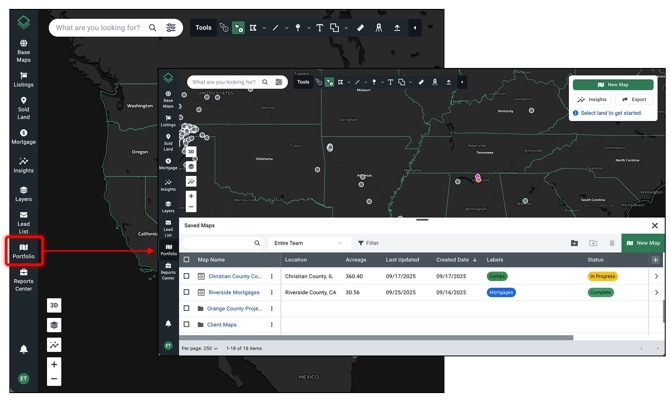670x402 pixels.
Task: Toggle the 3D view button
Action: point(54,305)
